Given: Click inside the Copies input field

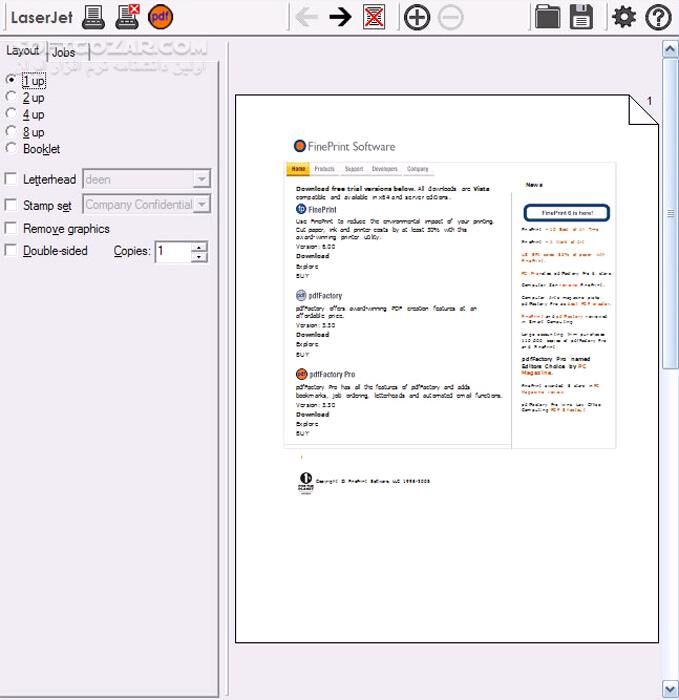Looking at the screenshot, I should tap(172, 251).
